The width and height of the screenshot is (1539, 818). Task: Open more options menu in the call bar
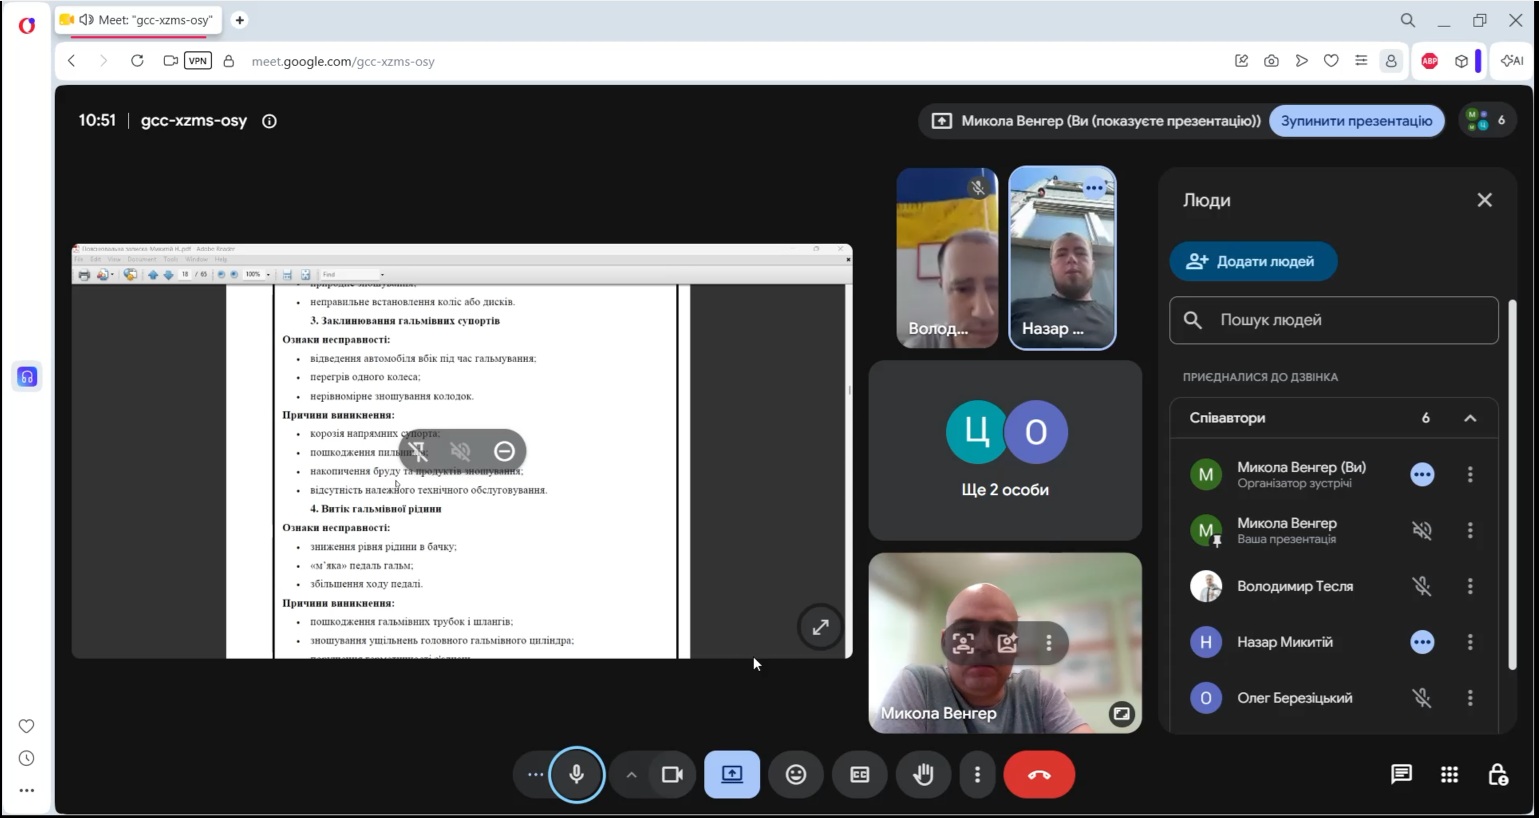pos(977,774)
